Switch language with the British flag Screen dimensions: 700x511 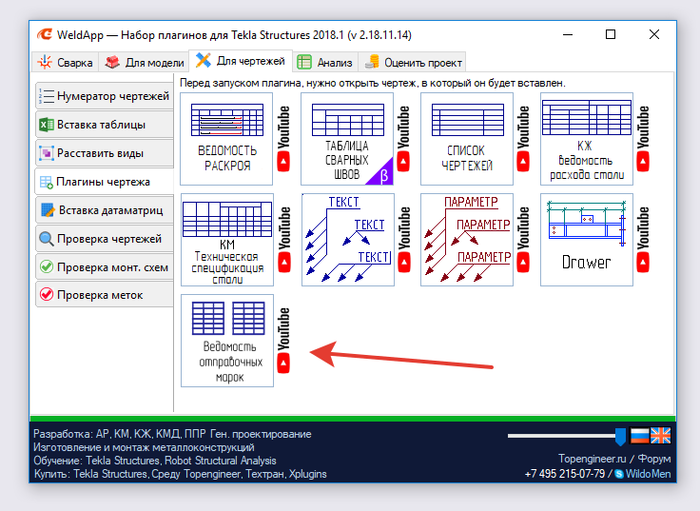[x=661, y=436]
